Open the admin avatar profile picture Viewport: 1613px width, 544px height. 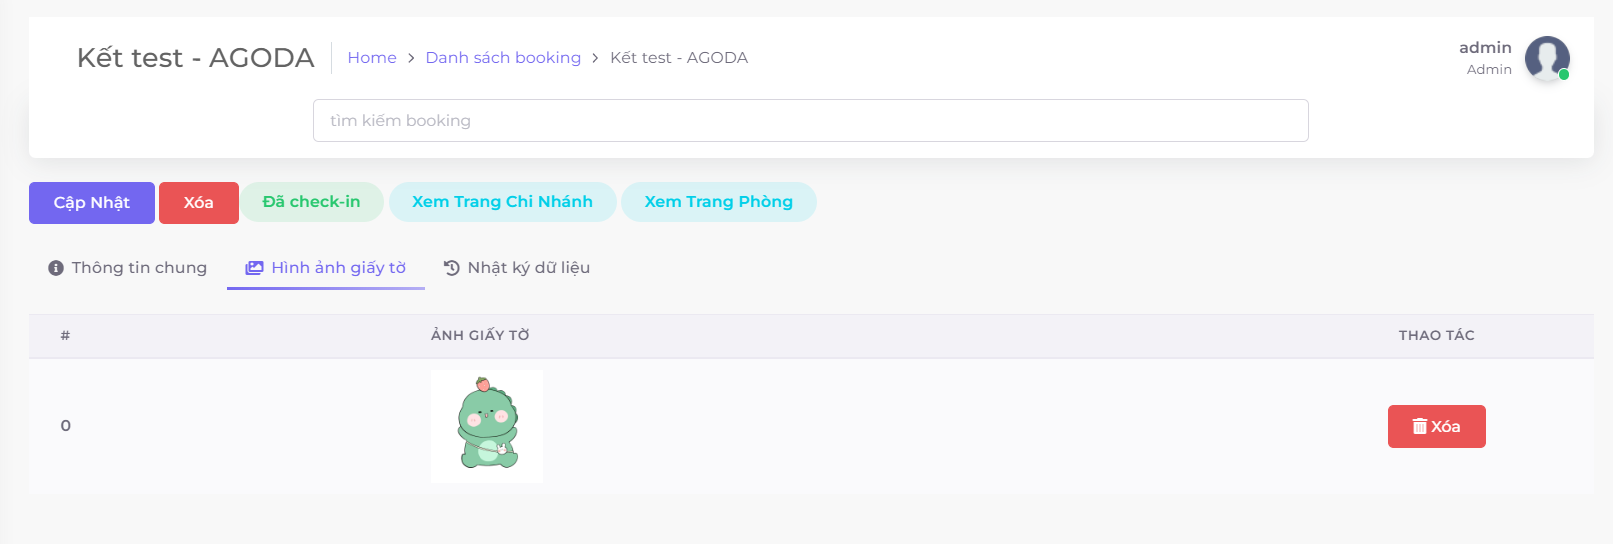click(x=1545, y=58)
